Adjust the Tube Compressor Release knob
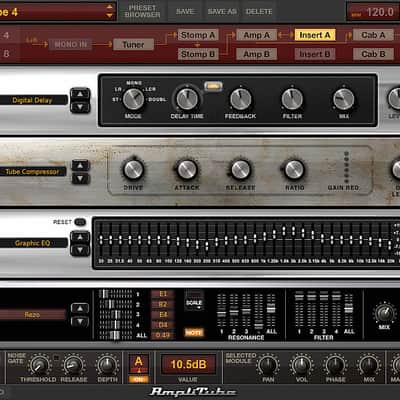The width and height of the screenshot is (400, 400). click(x=240, y=169)
